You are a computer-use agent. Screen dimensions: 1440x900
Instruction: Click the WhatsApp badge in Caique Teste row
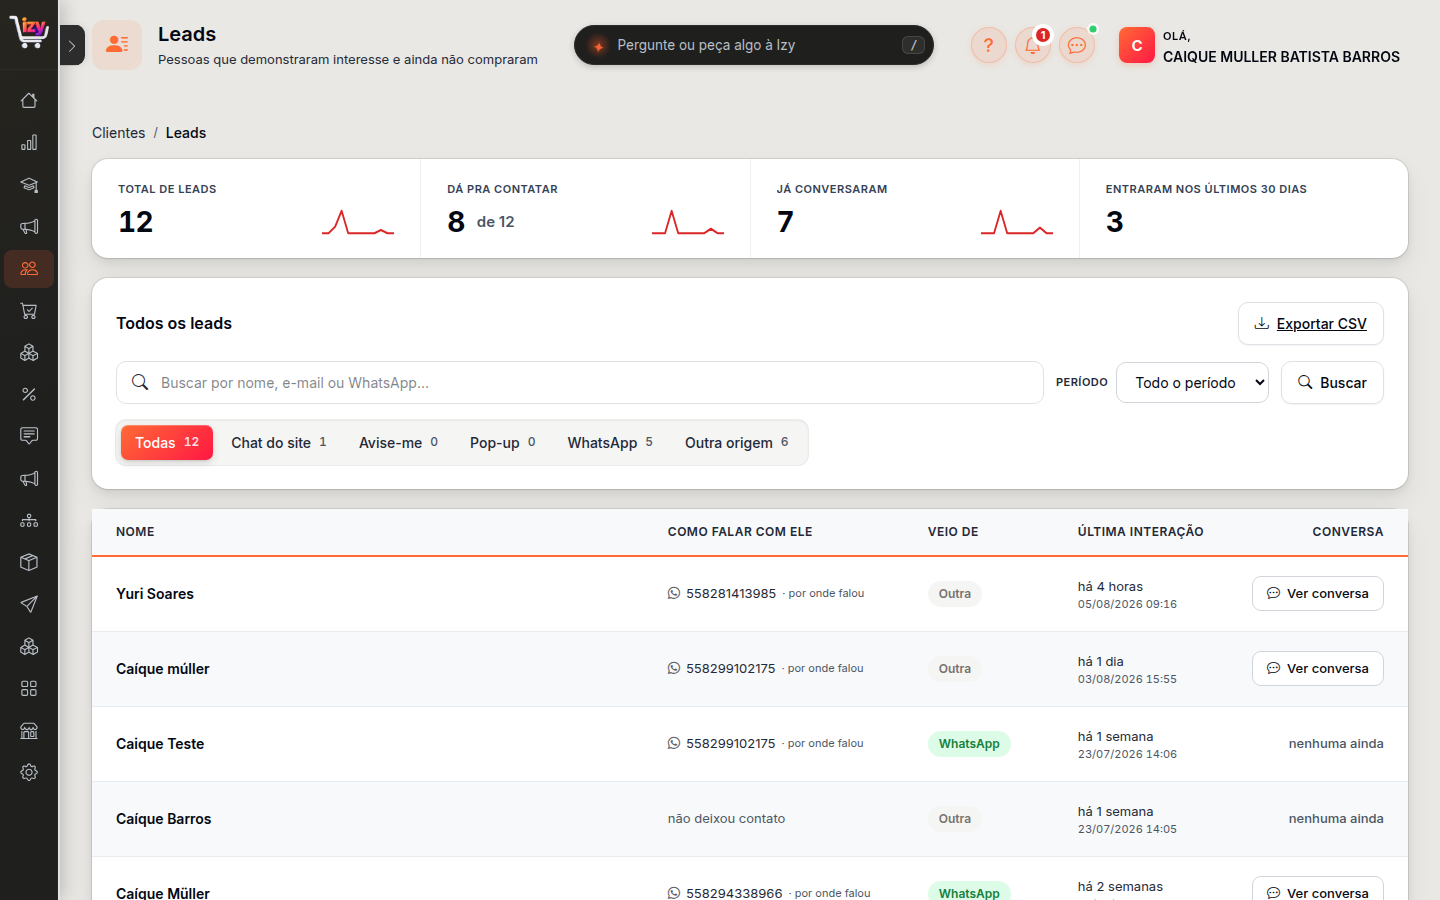(969, 744)
